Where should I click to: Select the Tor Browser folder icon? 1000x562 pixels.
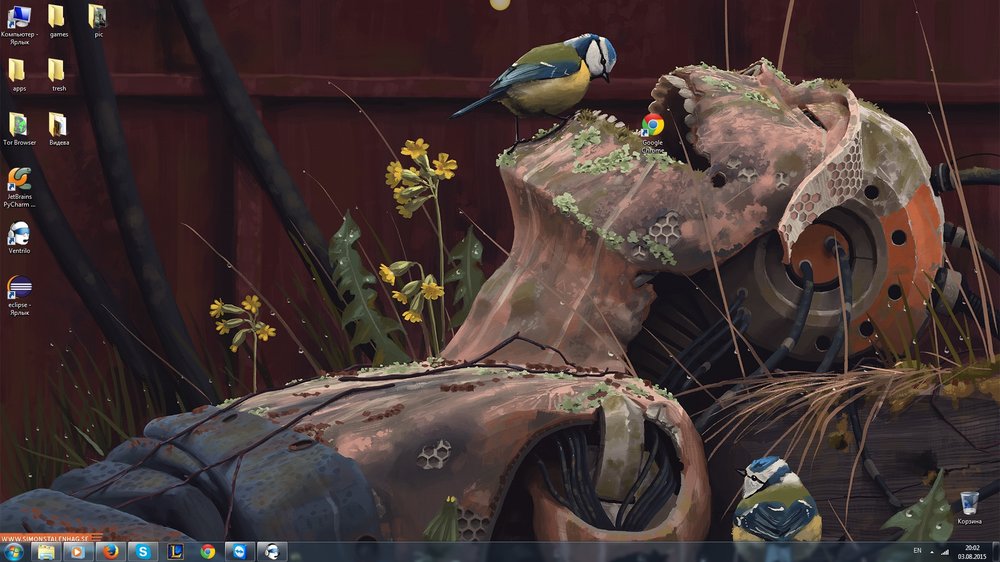(x=19, y=125)
